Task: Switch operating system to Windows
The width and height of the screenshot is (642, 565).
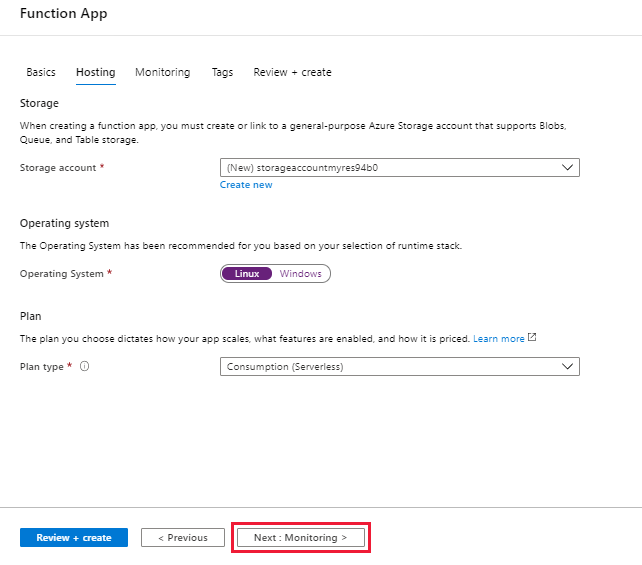Action: pyautogui.click(x=300, y=274)
